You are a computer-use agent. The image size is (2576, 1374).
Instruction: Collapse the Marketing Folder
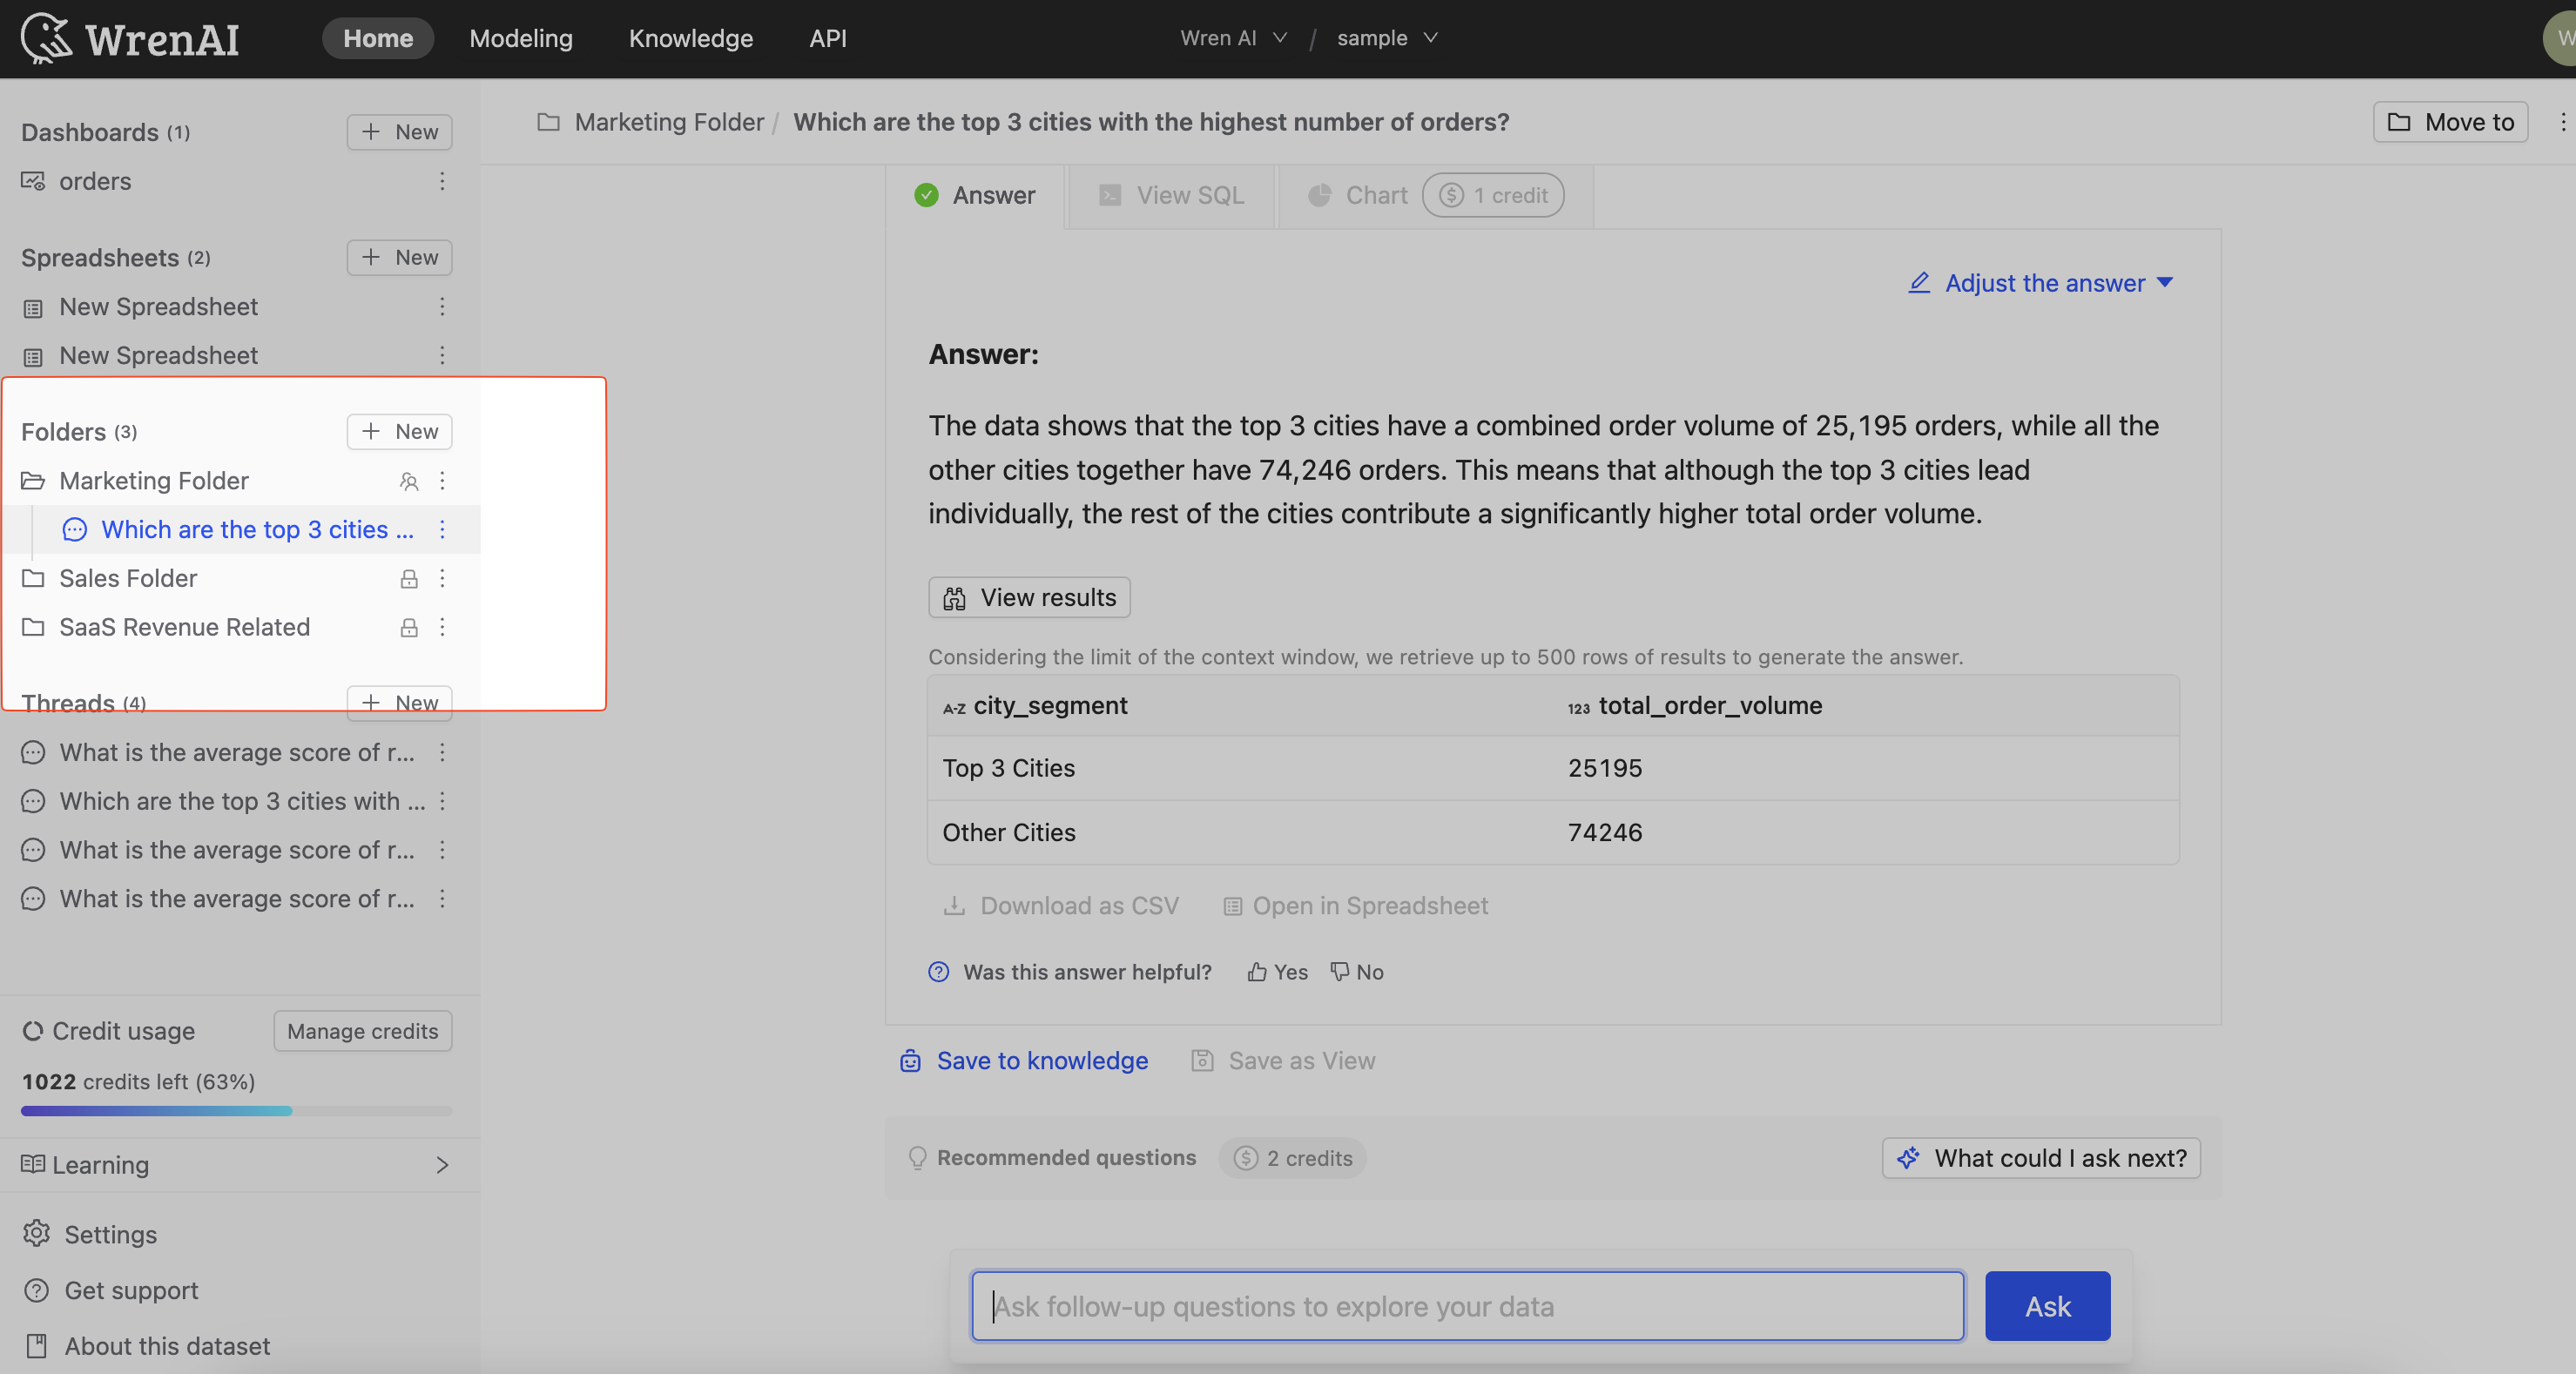coord(33,481)
